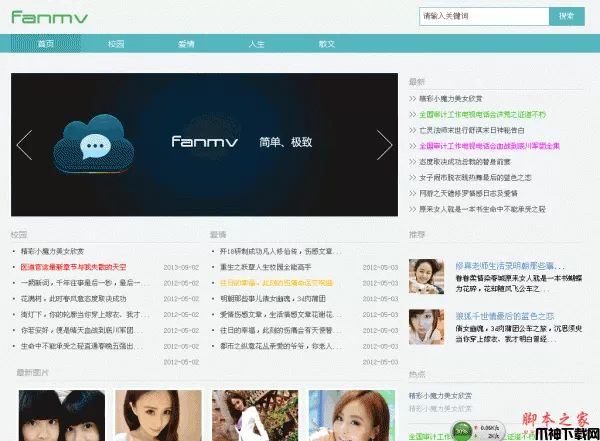Click the 校园 section heading
600x441 pixels.
19,234
